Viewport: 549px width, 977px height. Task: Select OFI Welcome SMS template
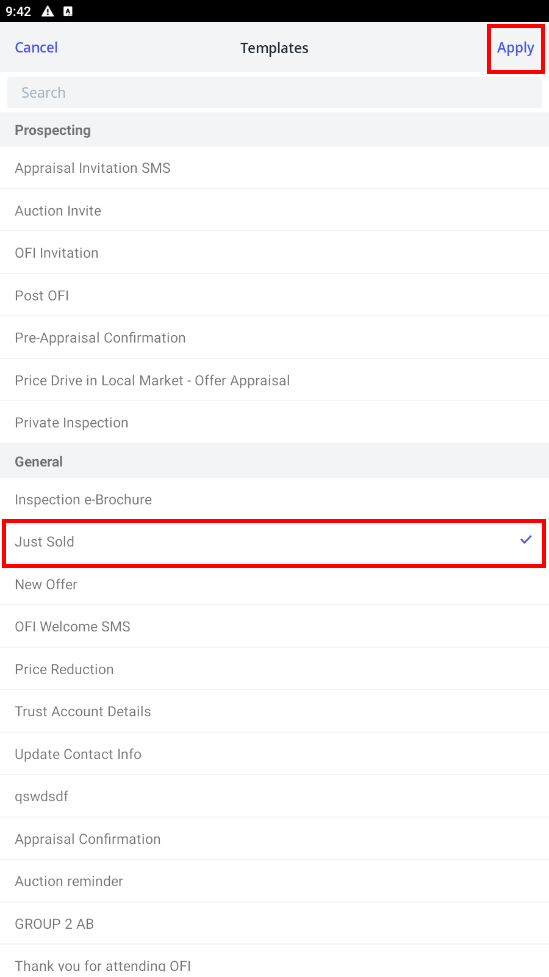(274, 627)
